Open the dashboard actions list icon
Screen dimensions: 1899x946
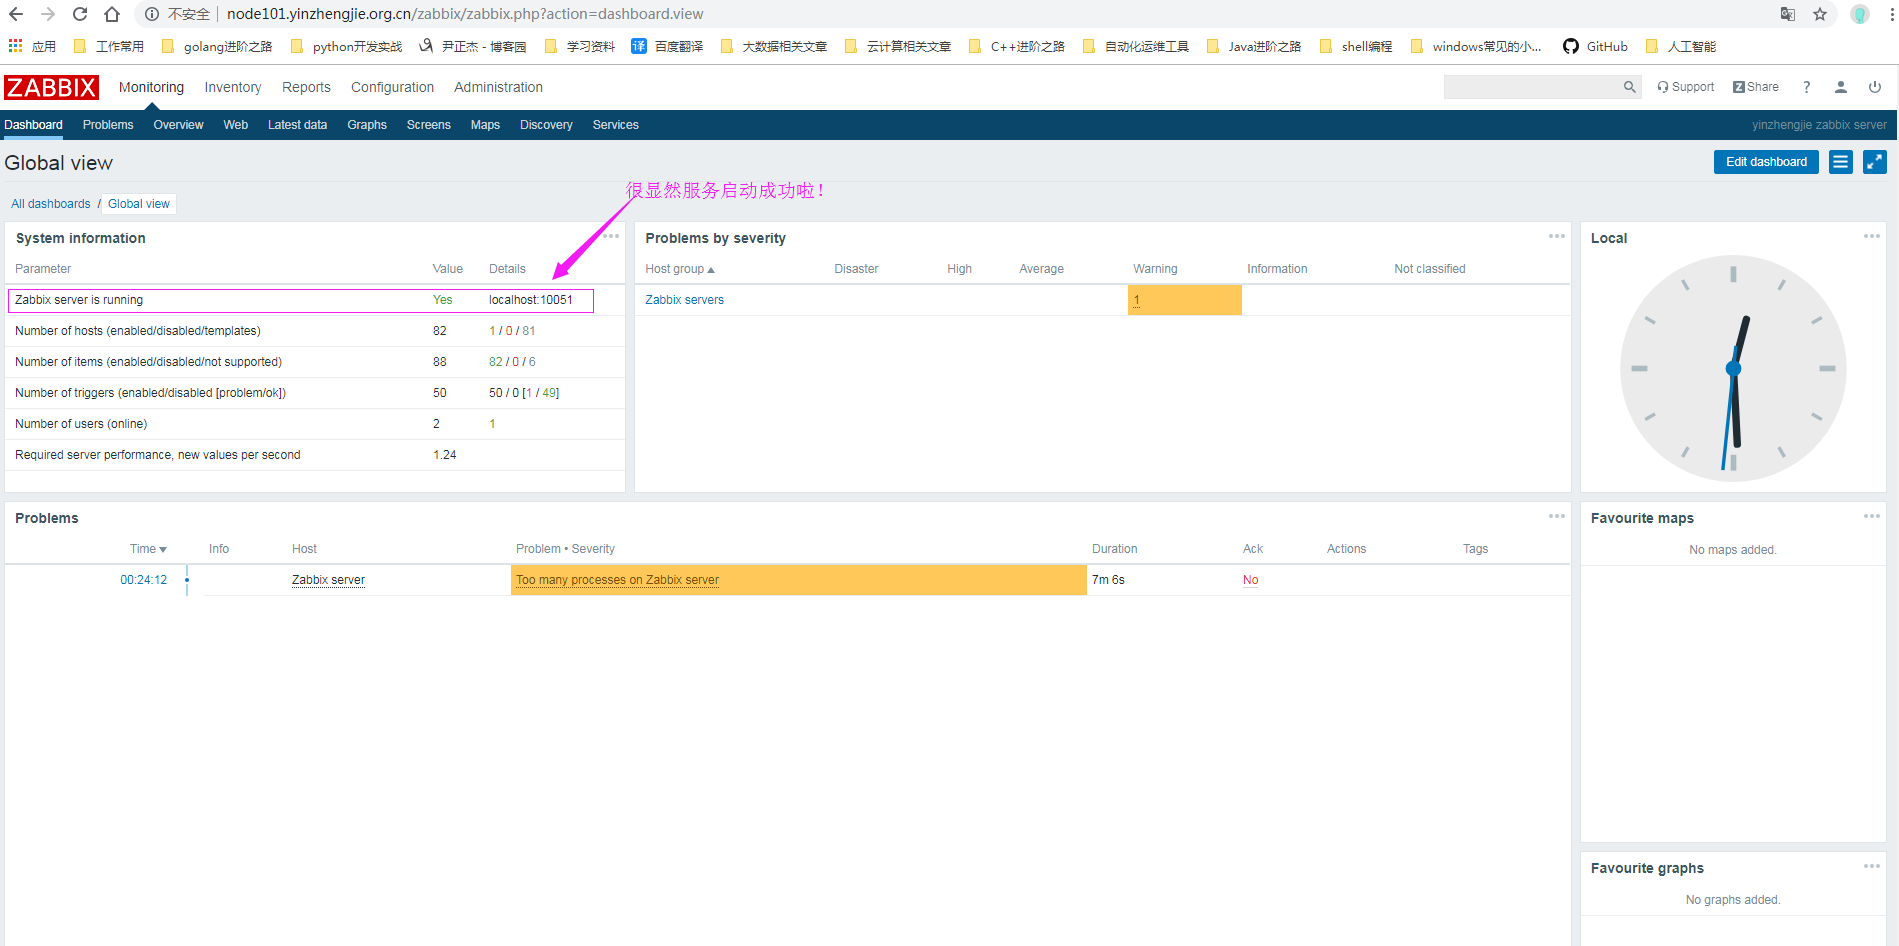[1841, 162]
